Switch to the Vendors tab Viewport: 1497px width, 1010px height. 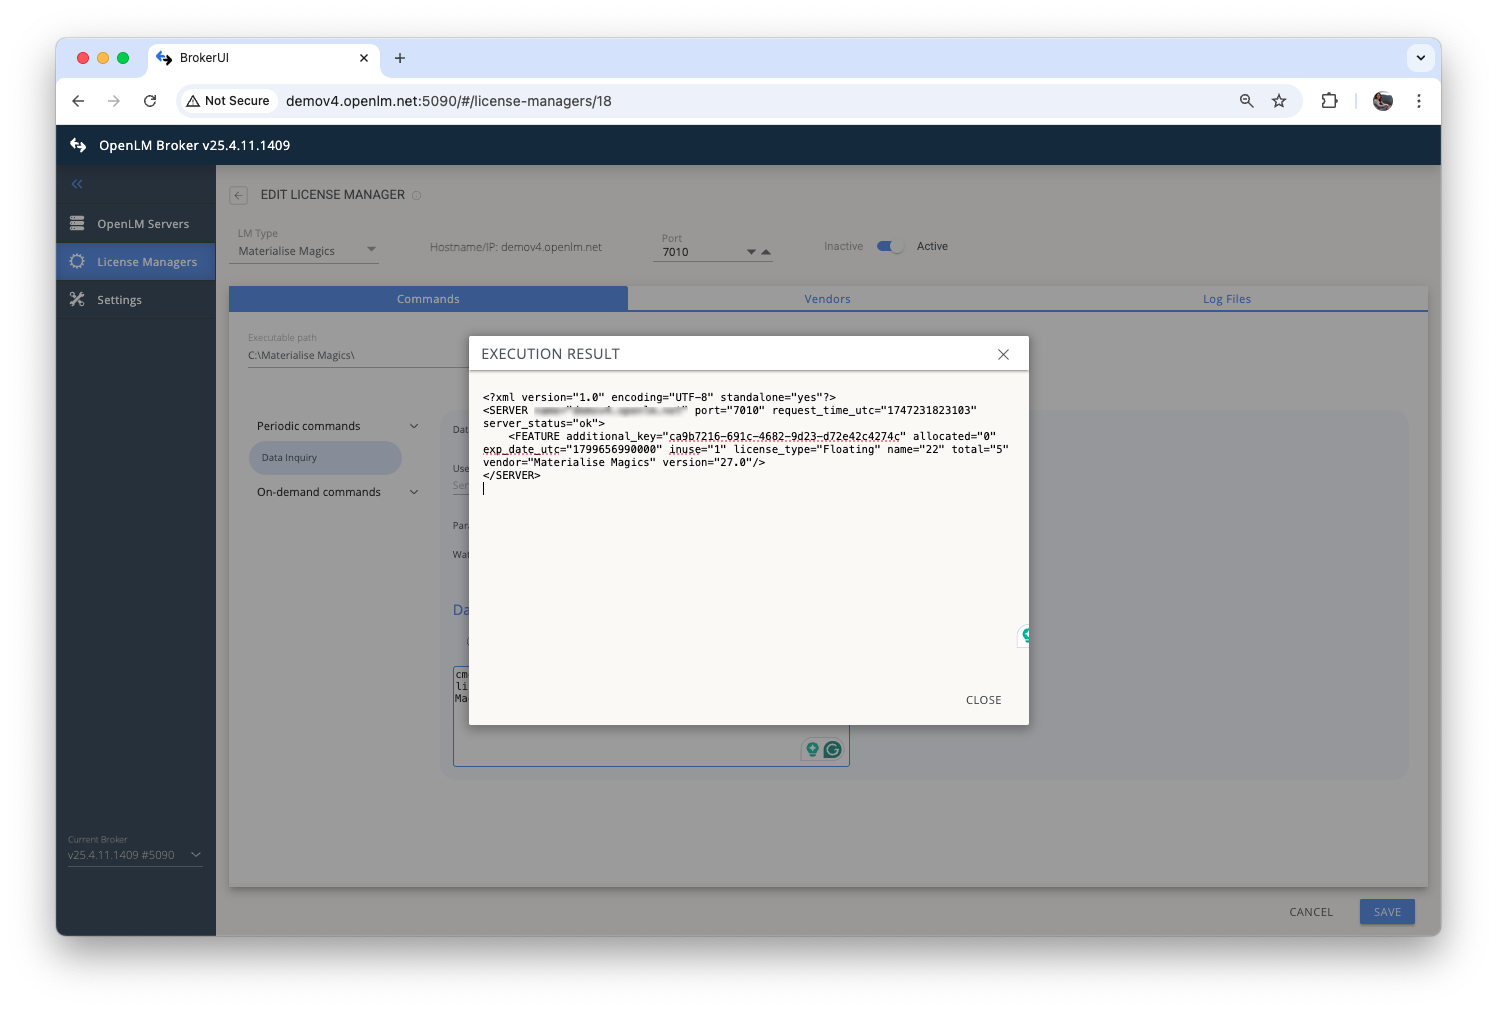(827, 299)
